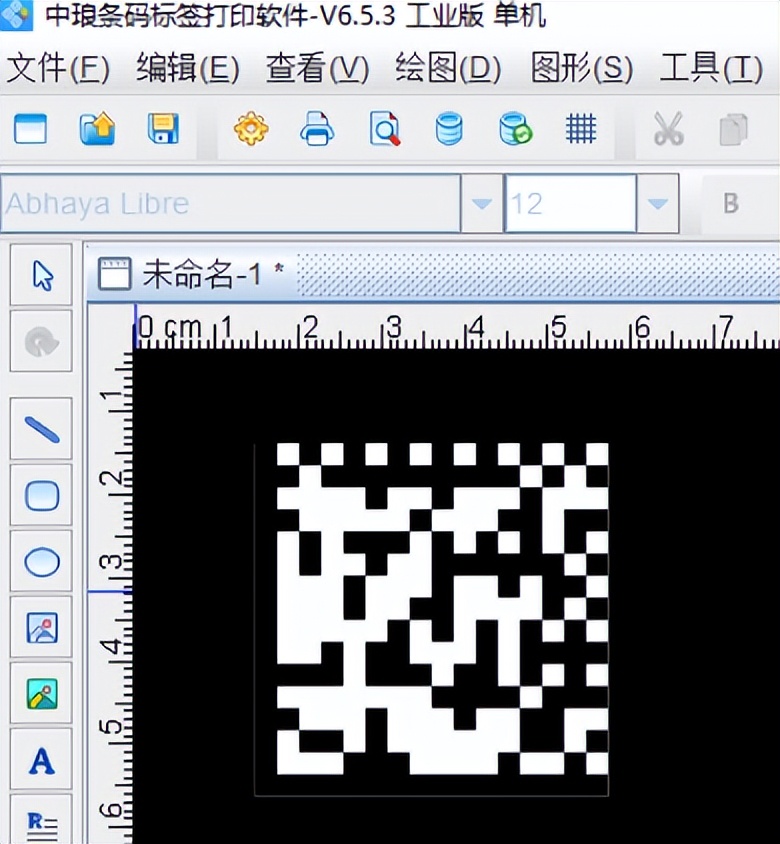Select the vector image tool with pencil
The width and height of the screenshot is (780, 844).
point(41,694)
